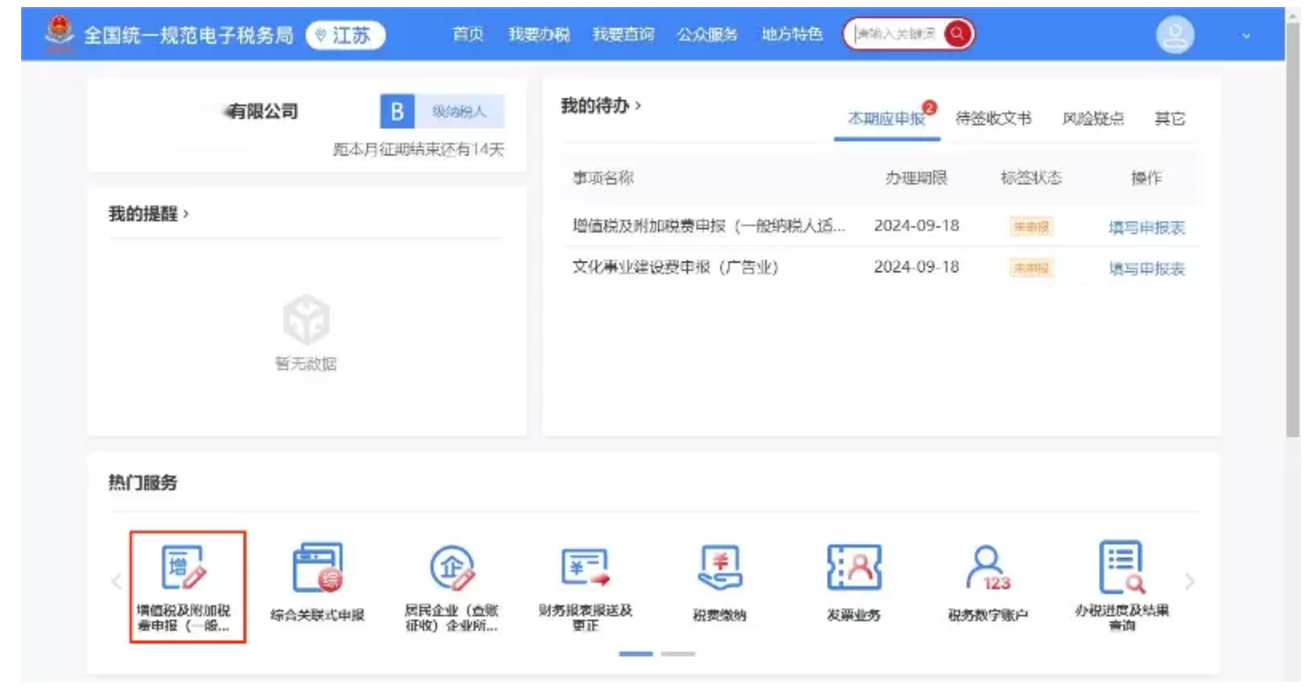The image size is (1313, 687).
Task: Click 填写申报表 for 文化事业建设费申报
Action: click(1146, 268)
